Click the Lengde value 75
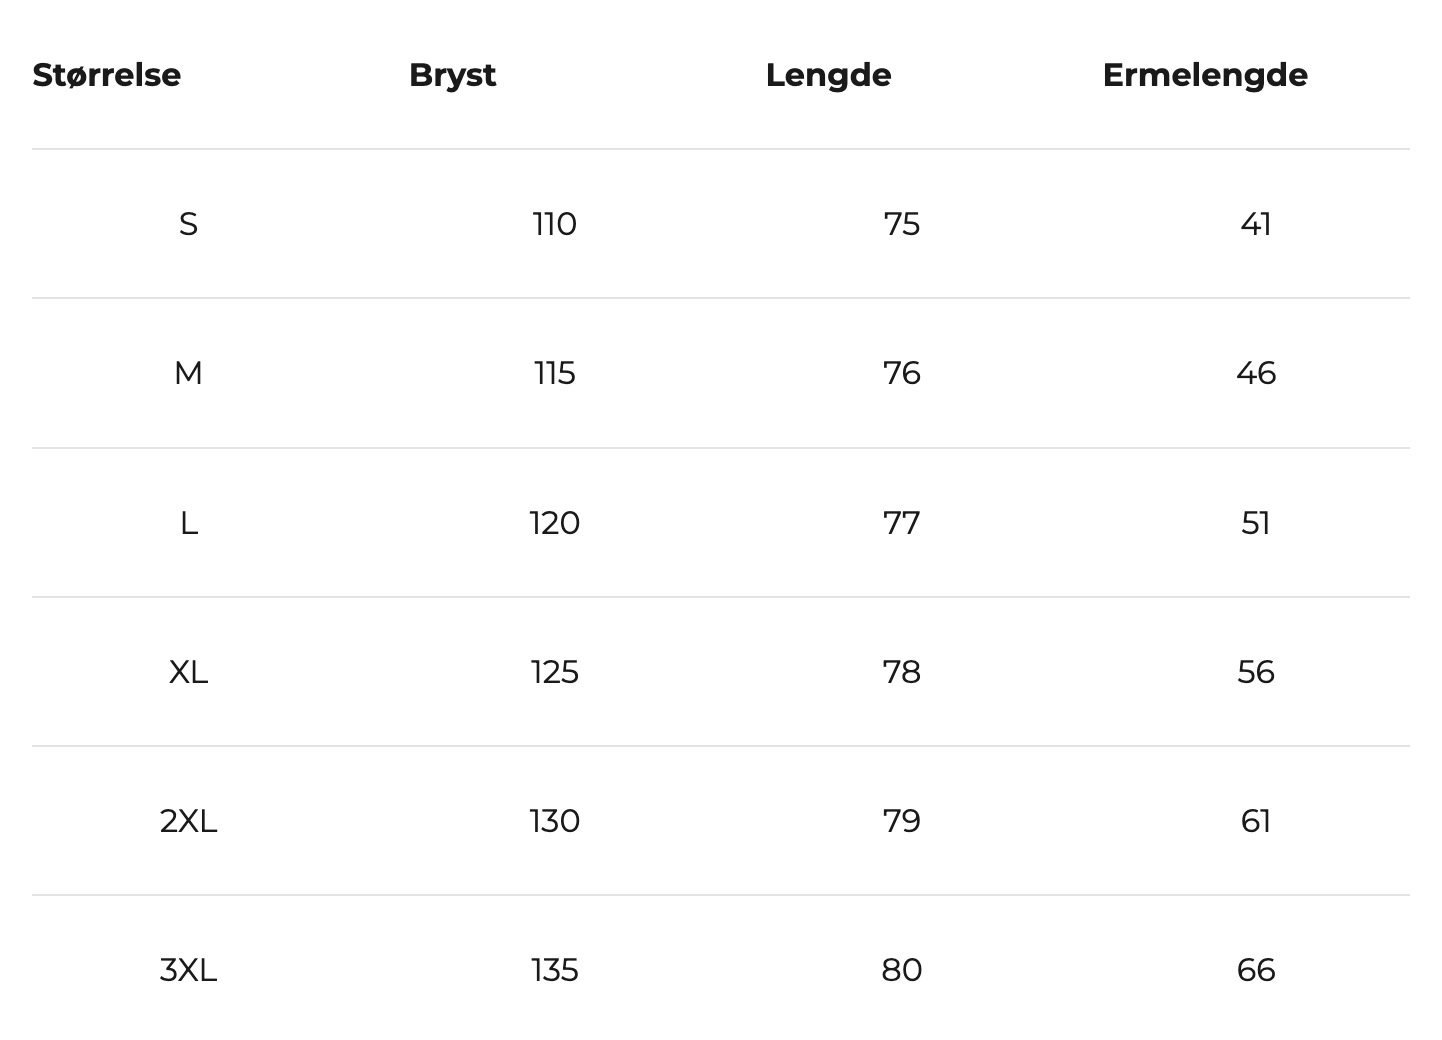This screenshot has width=1442, height=1040. [901, 224]
